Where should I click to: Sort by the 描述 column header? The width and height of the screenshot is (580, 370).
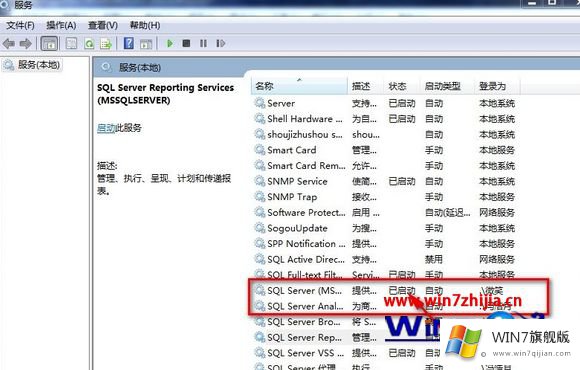coord(365,86)
